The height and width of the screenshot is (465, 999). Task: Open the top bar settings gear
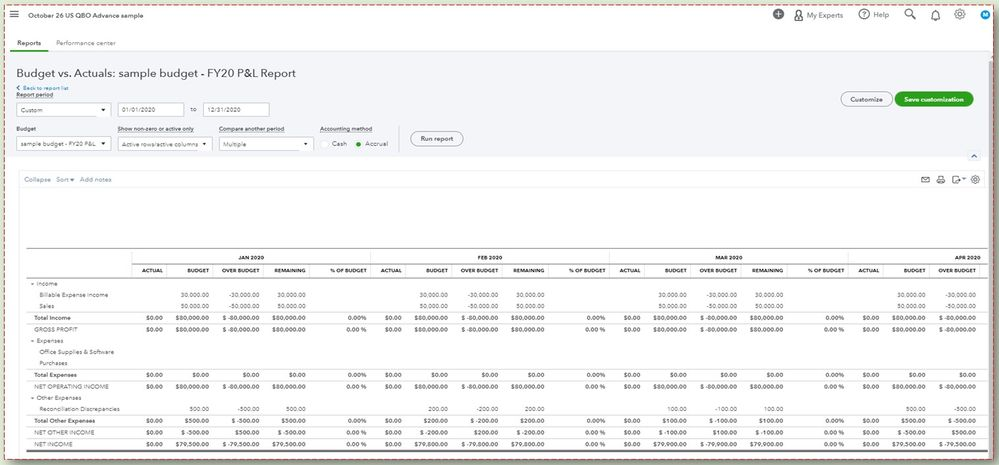960,15
